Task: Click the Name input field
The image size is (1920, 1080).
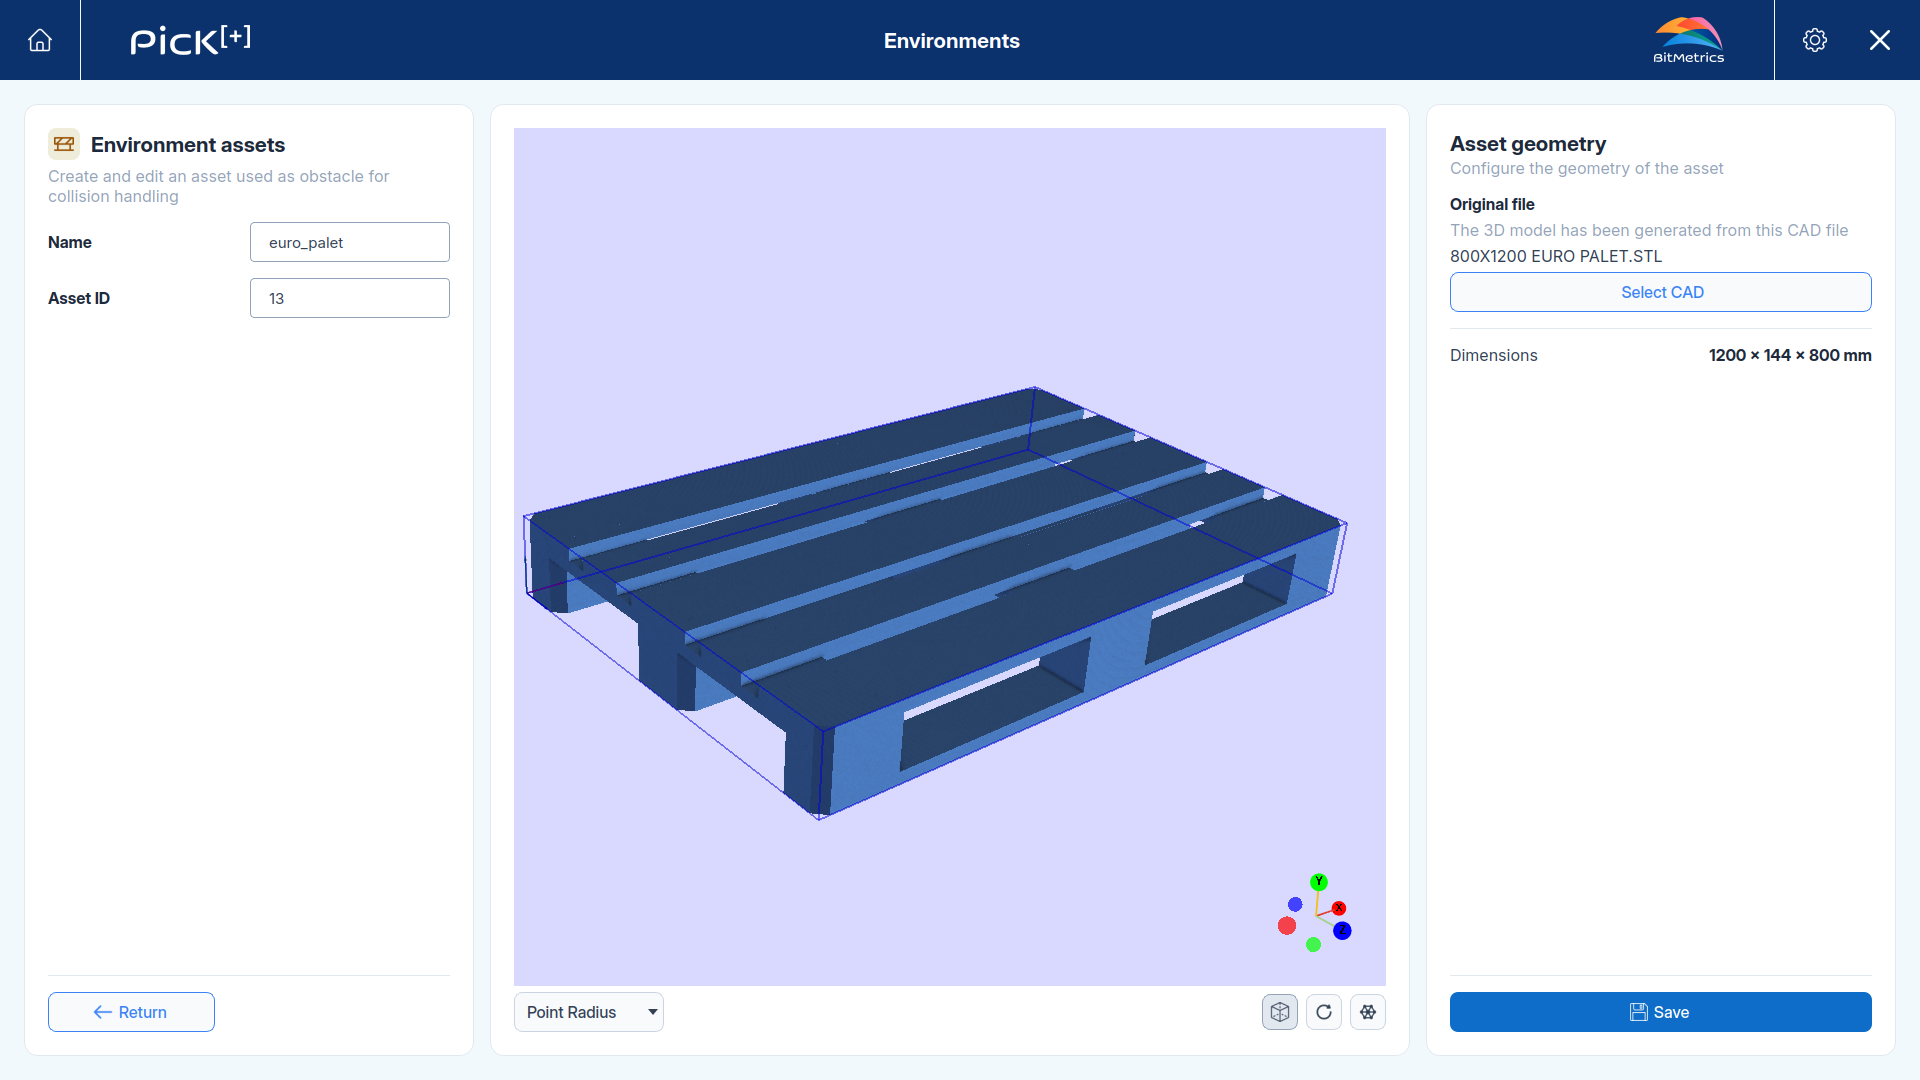Action: [350, 242]
